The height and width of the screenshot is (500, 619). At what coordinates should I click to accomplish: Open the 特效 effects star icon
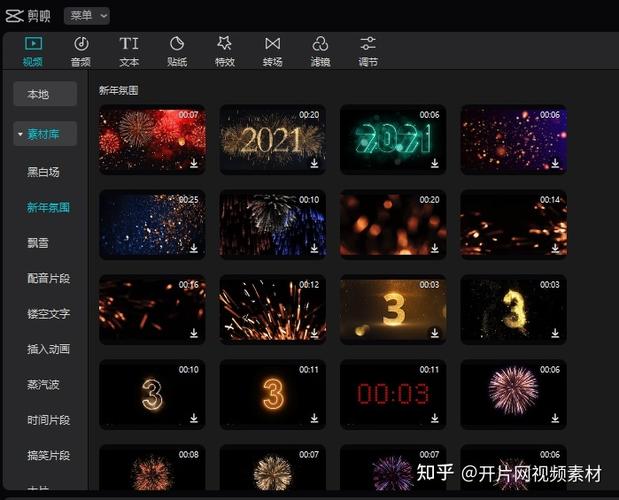[225, 43]
